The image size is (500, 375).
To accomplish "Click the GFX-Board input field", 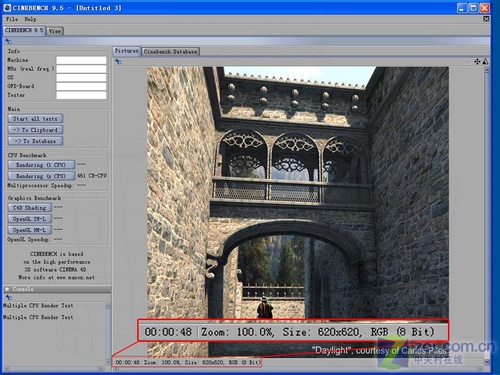I will point(81,86).
